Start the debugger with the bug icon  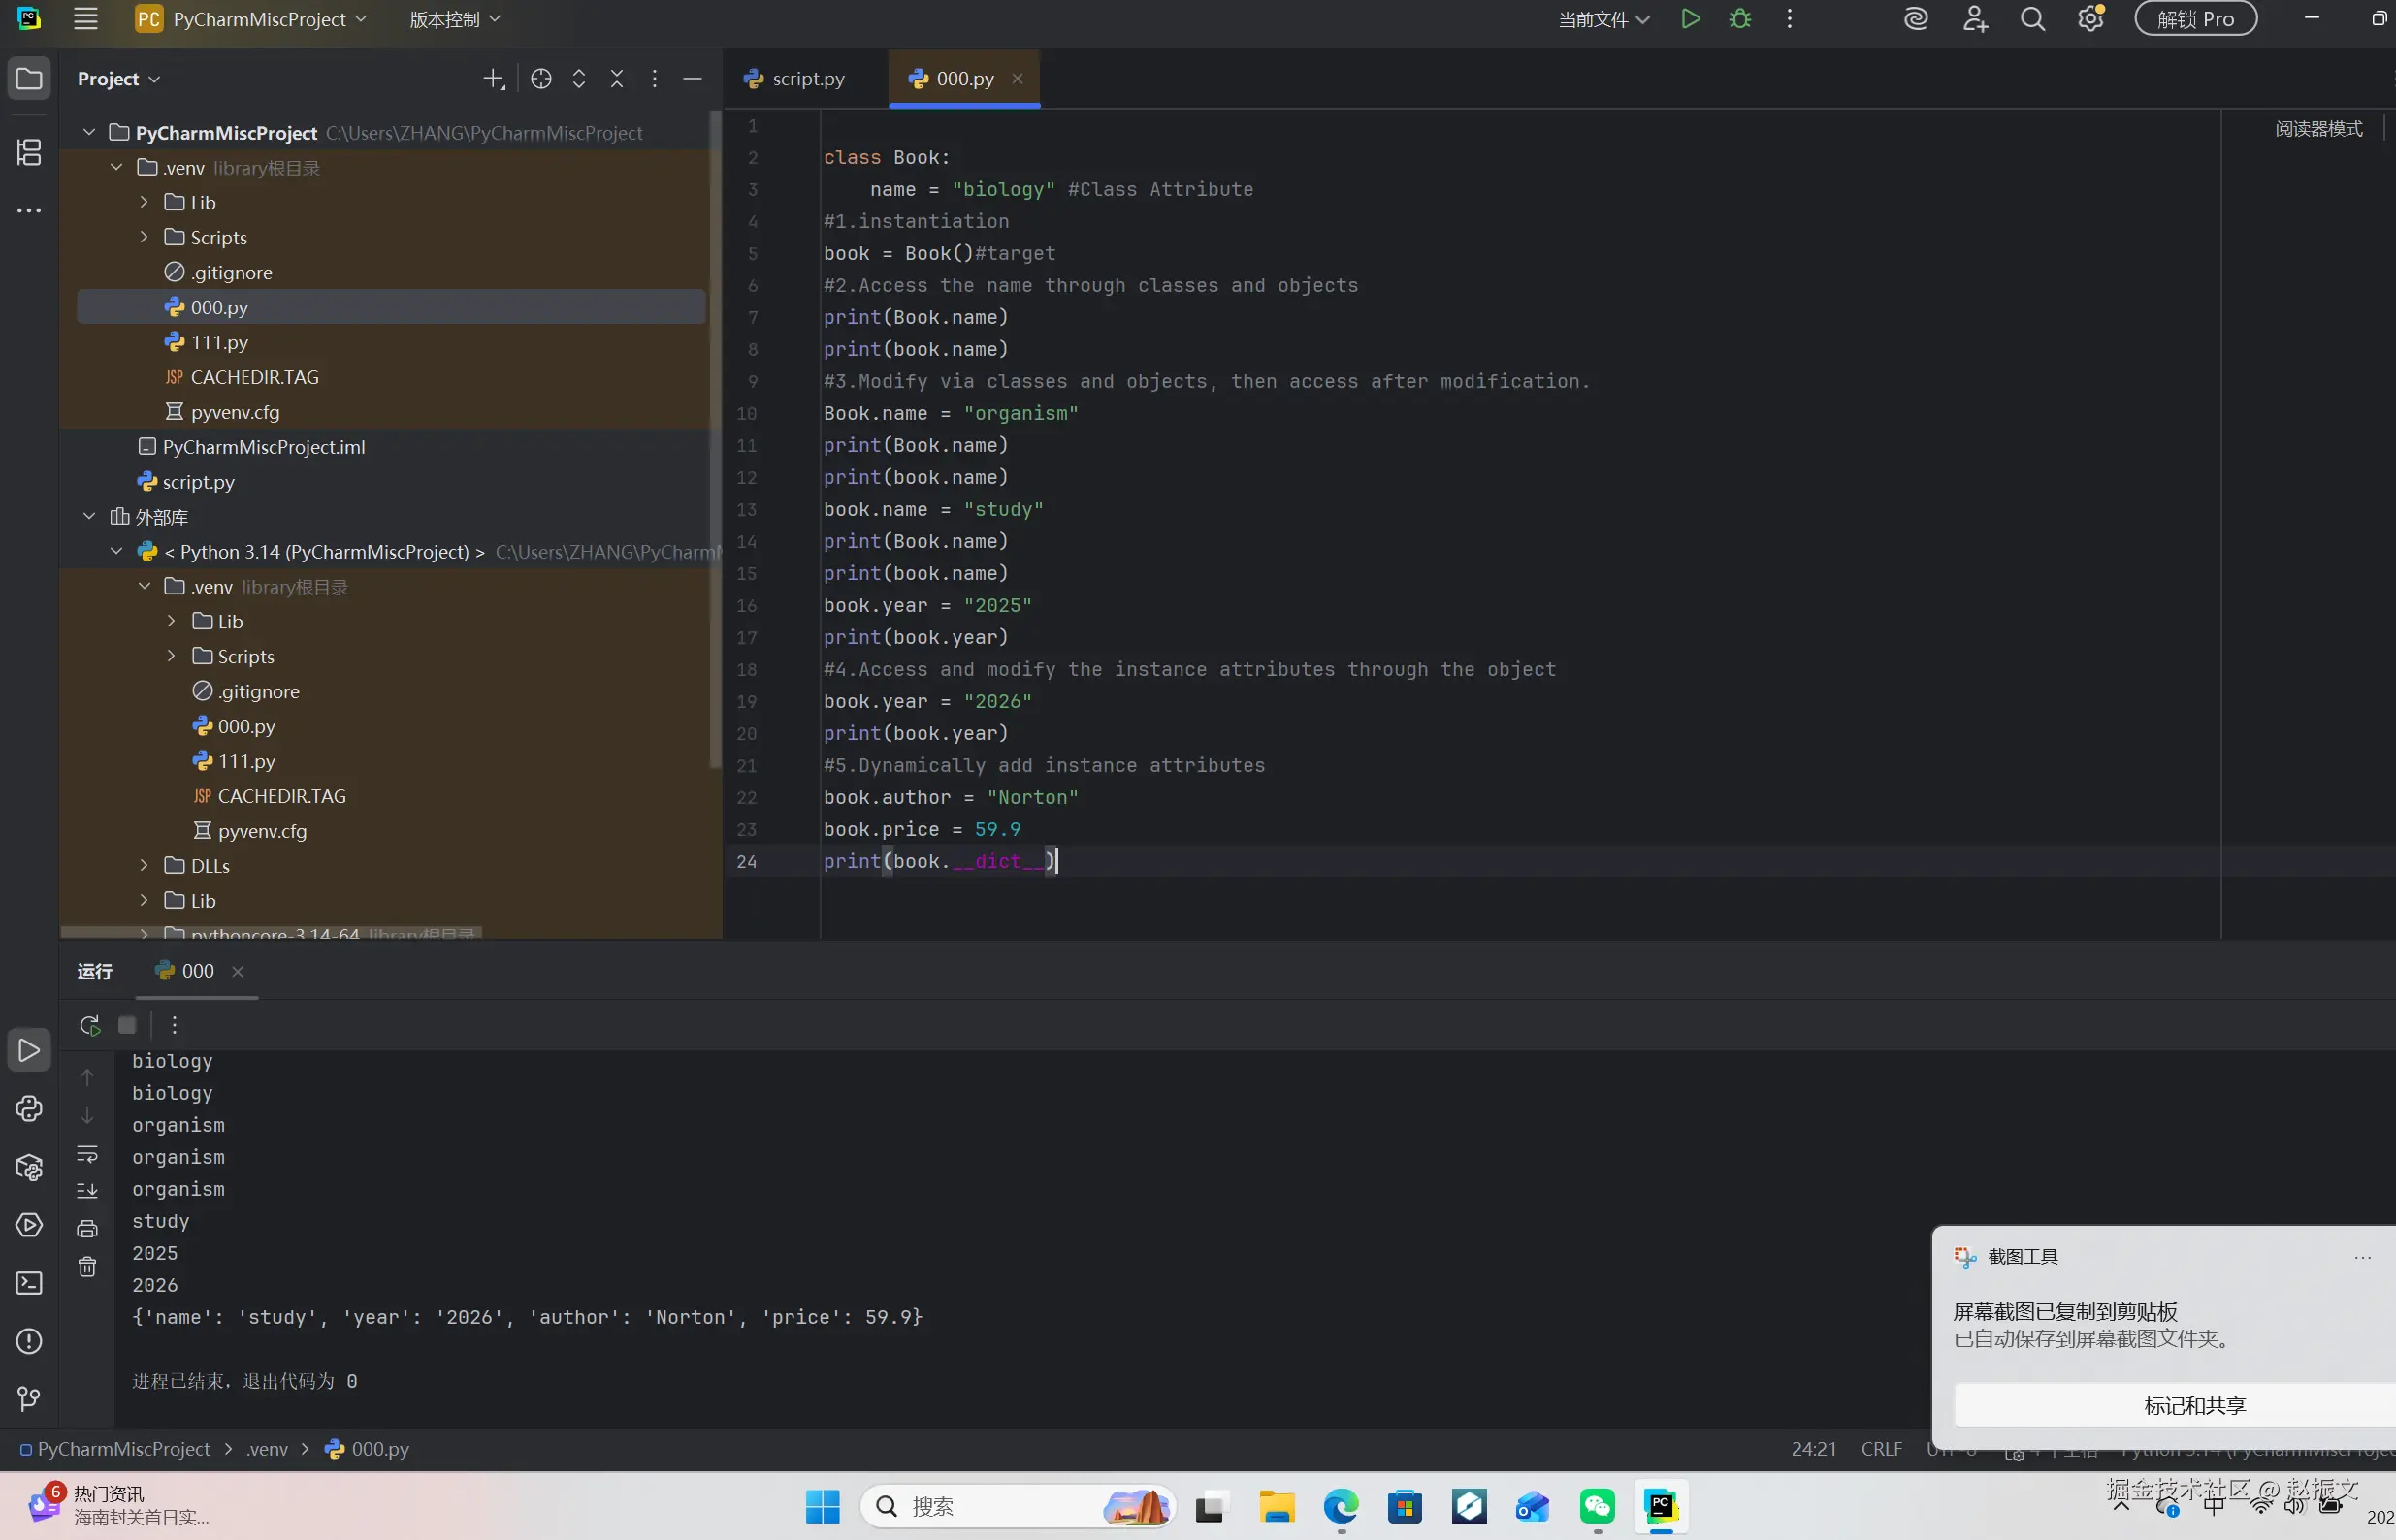click(1740, 19)
